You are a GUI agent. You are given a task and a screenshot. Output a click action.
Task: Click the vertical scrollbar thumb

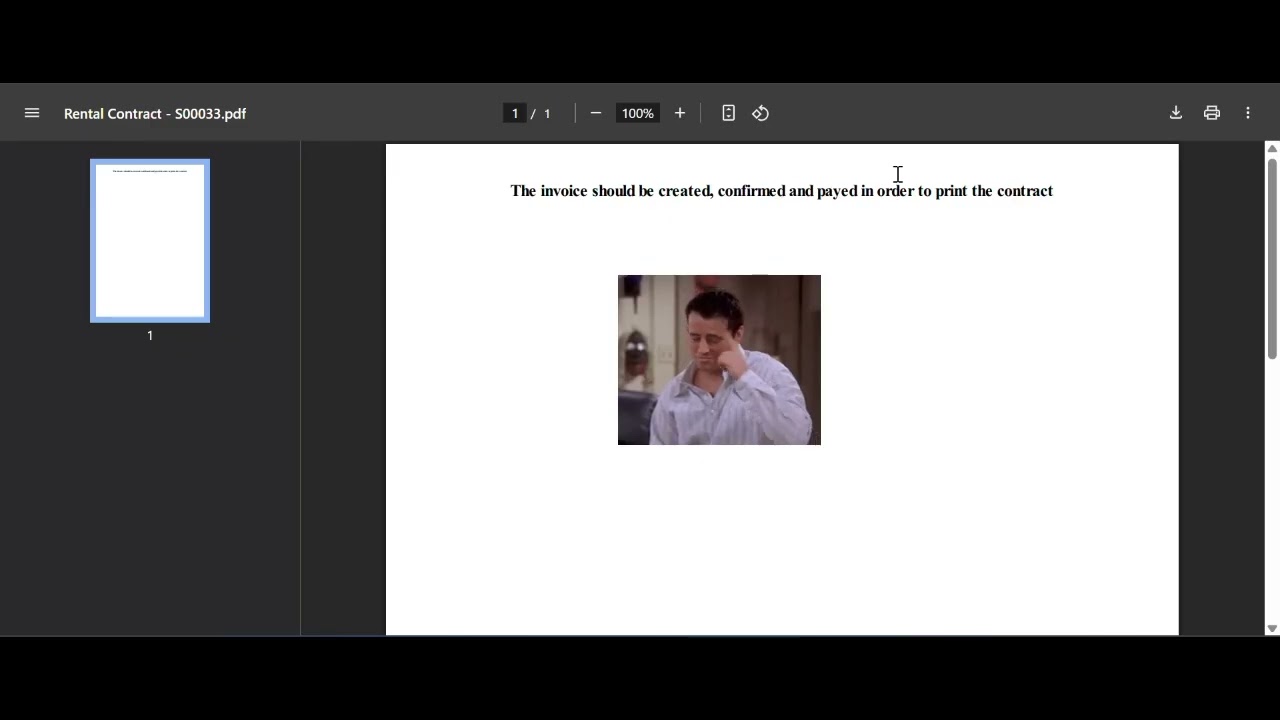point(1272,257)
